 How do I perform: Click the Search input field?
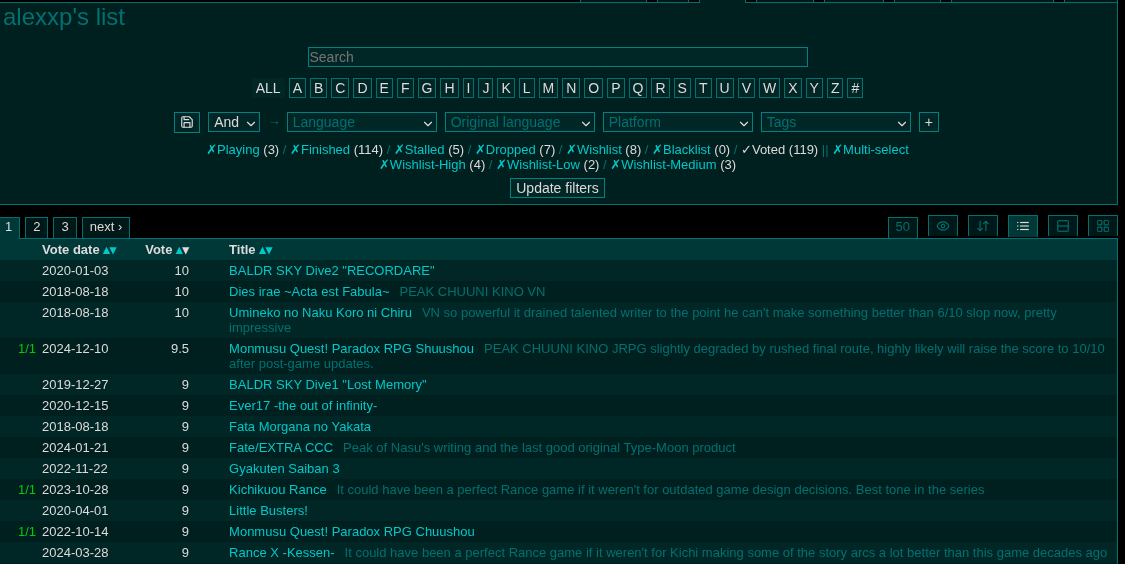[x=557, y=57]
